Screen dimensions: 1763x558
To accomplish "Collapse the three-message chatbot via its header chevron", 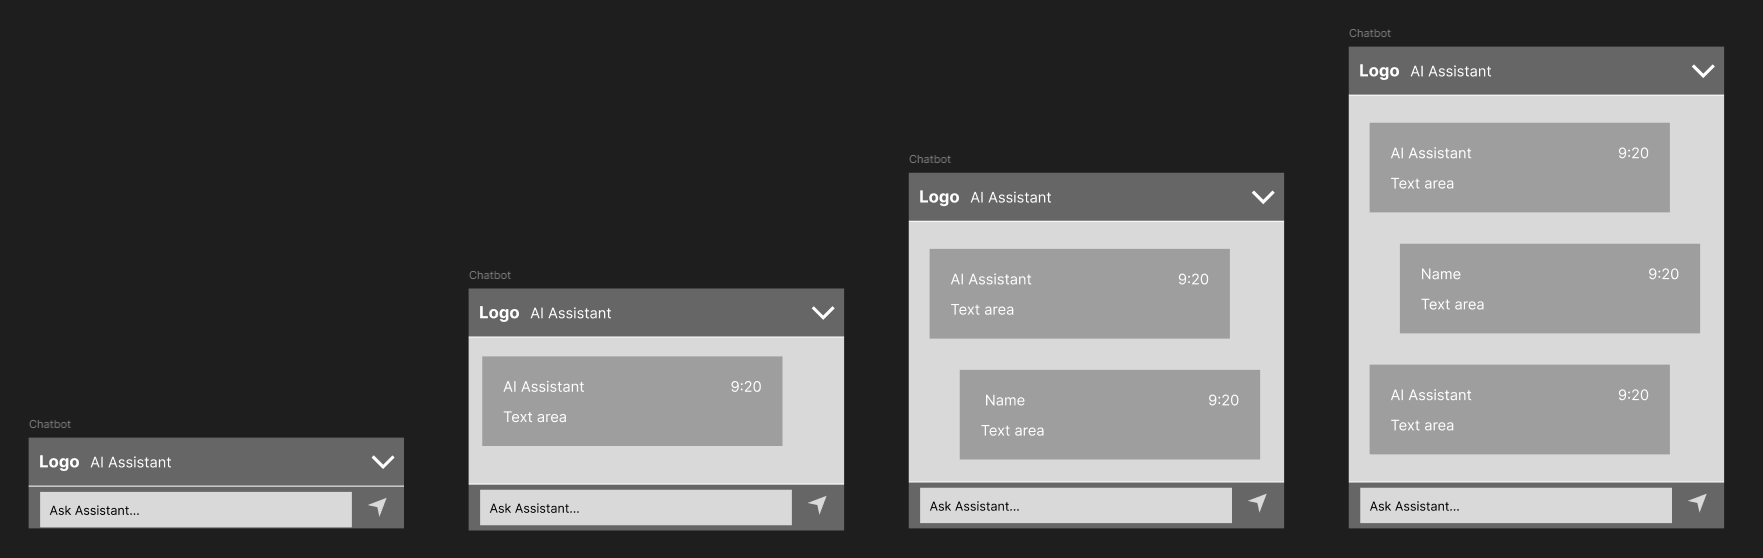I will tap(1703, 71).
